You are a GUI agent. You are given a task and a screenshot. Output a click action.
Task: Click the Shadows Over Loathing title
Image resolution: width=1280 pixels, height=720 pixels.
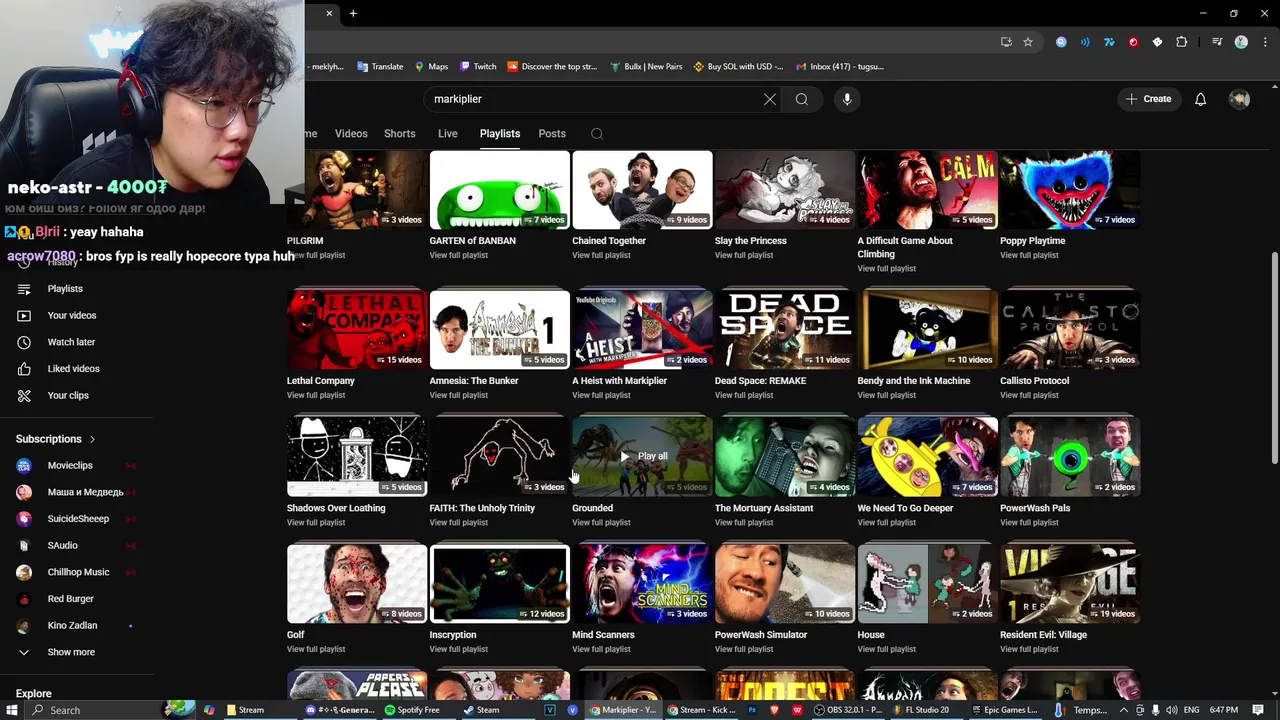pyautogui.click(x=336, y=508)
